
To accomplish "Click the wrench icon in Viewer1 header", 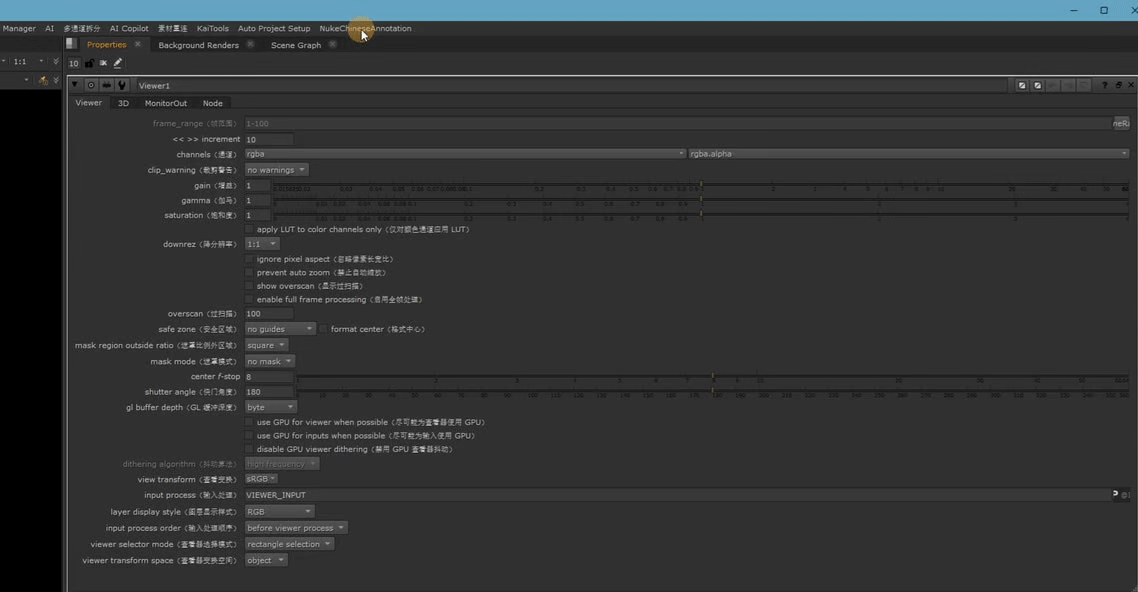I will (x=122, y=85).
